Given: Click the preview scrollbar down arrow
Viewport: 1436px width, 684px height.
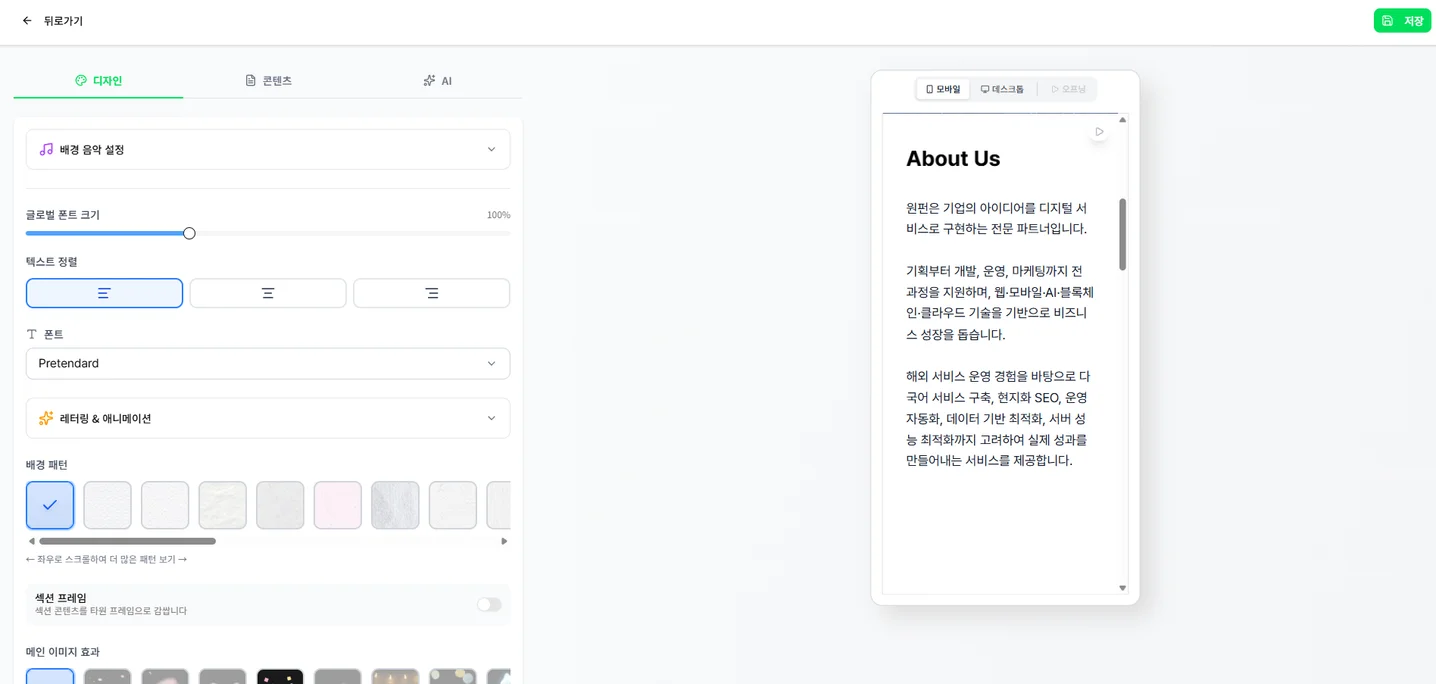Looking at the screenshot, I should click(1122, 588).
